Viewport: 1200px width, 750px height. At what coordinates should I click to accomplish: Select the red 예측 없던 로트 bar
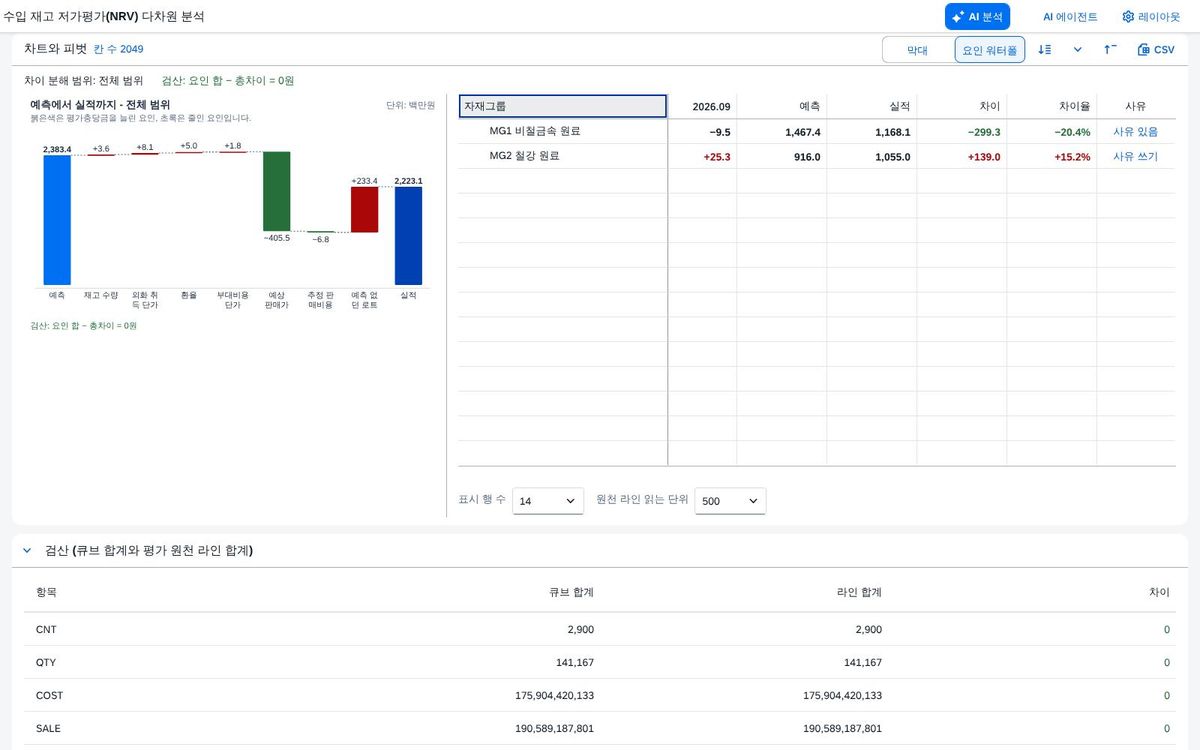tap(364, 209)
